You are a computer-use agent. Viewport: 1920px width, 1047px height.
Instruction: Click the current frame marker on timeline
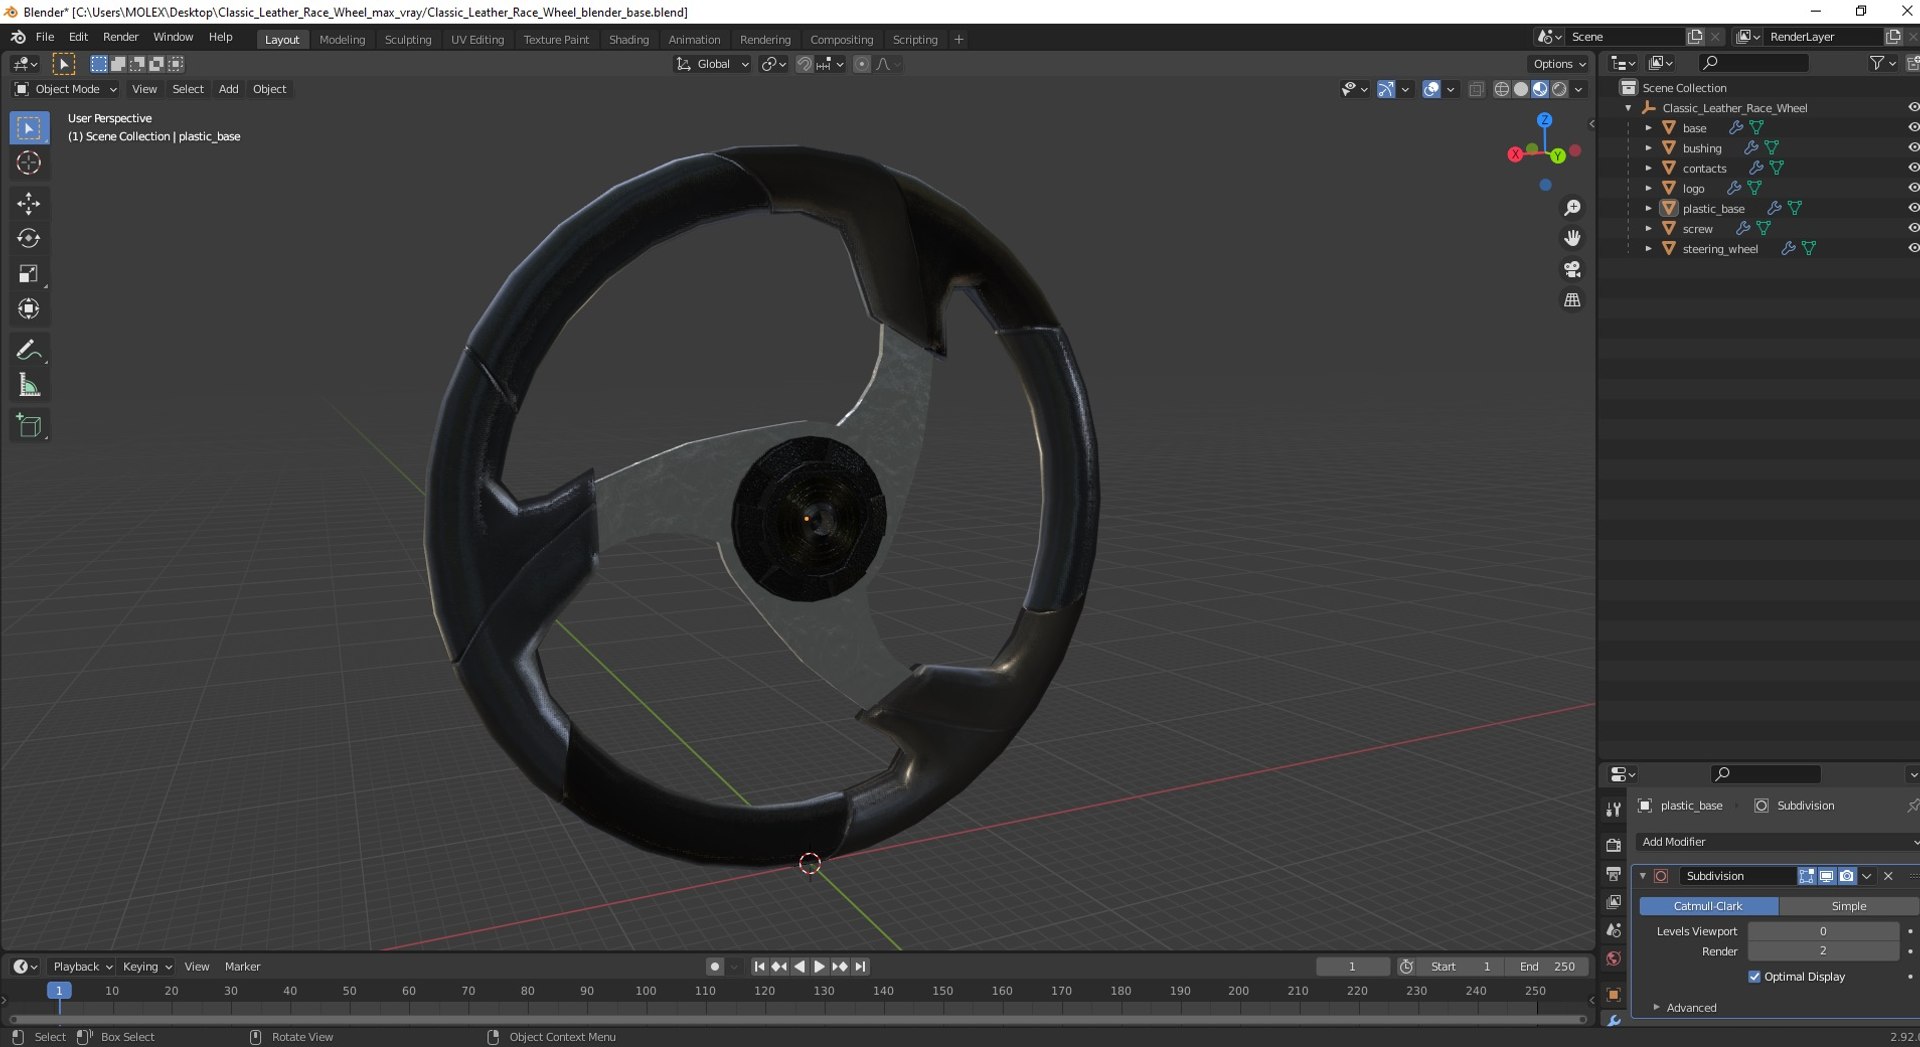click(59, 991)
